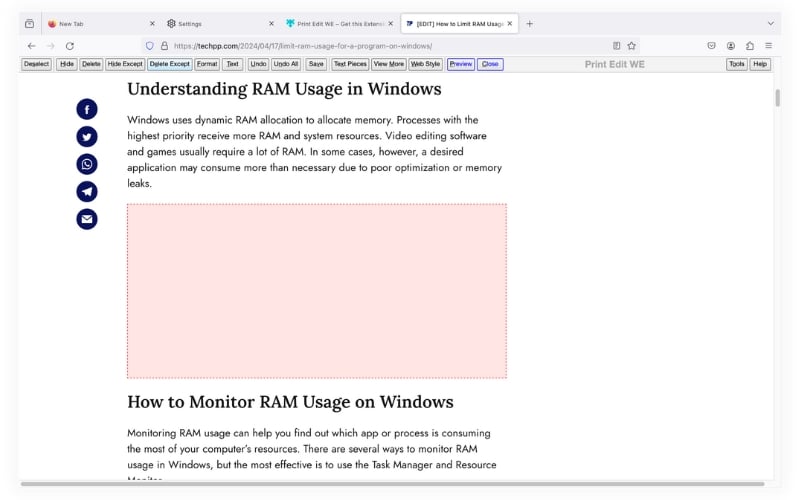The width and height of the screenshot is (800, 500).
Task: Close Print Edit WE toolbar
Action: point(490,64)
